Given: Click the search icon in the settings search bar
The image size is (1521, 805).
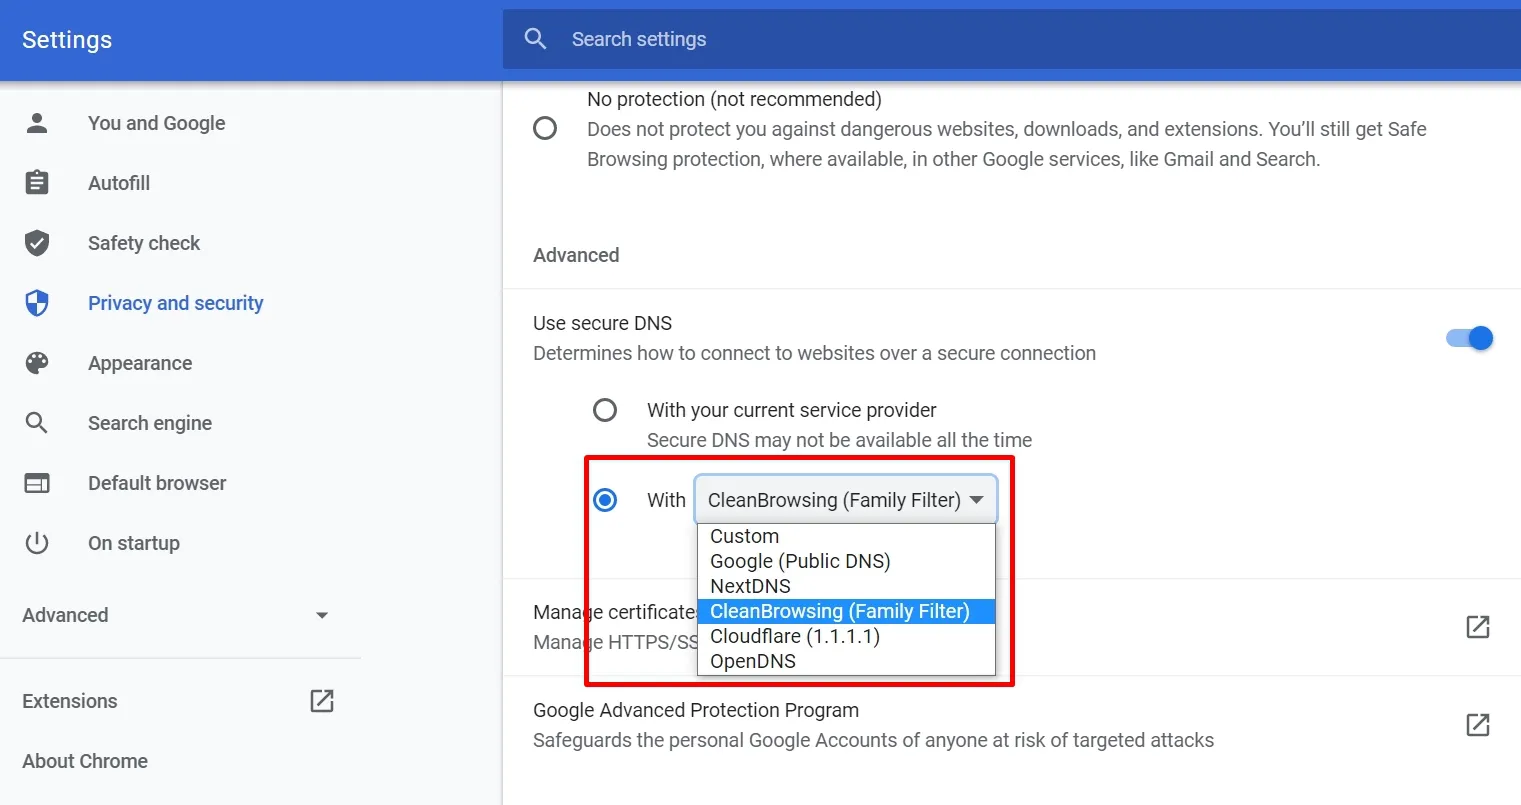Looking at the screenshot, I should click(x=536, y=39).
